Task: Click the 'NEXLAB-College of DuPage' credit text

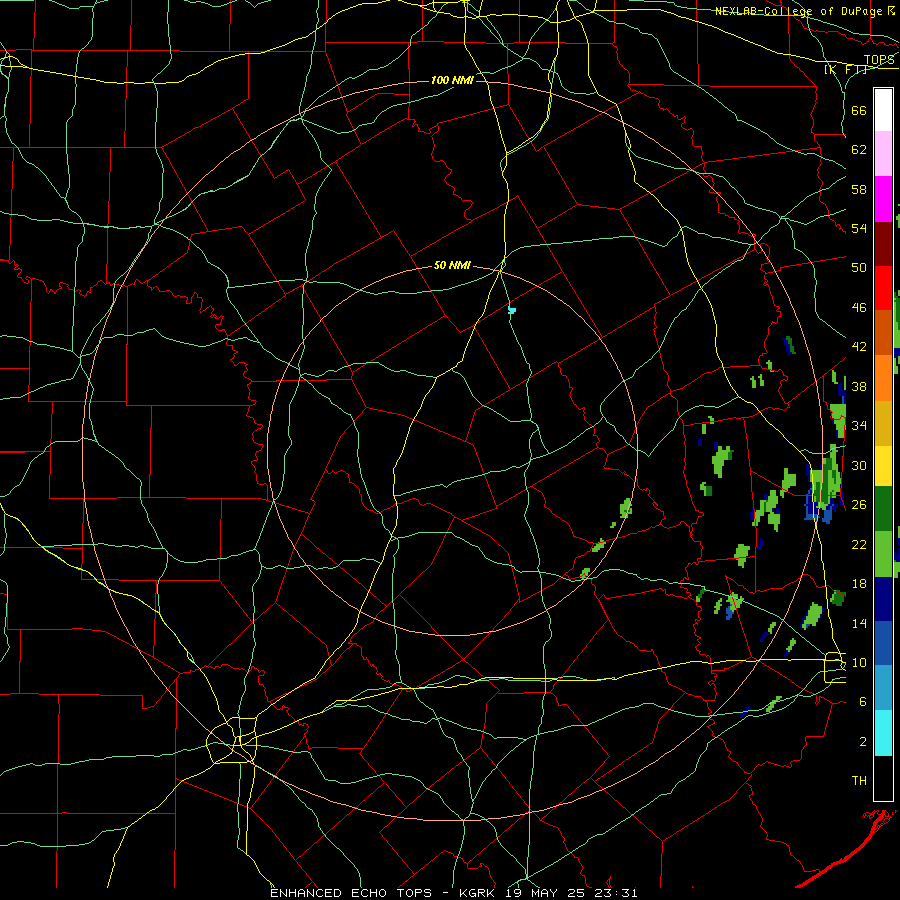Action: [x=799, y=11]
